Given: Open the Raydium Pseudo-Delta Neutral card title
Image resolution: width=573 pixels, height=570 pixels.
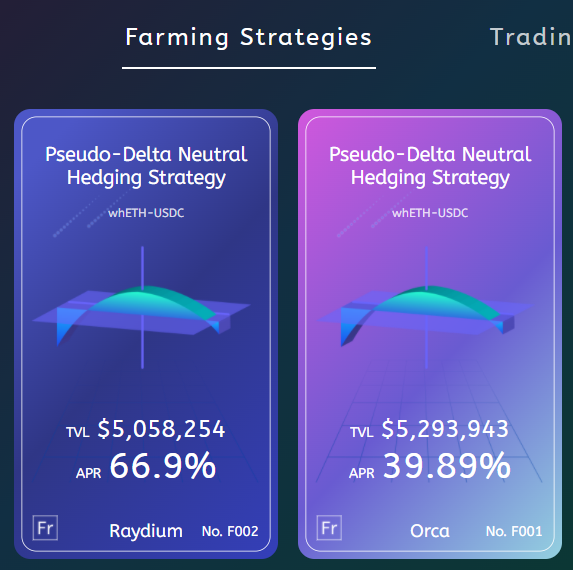Looking at the screenshot, I should tap(146, 166).
